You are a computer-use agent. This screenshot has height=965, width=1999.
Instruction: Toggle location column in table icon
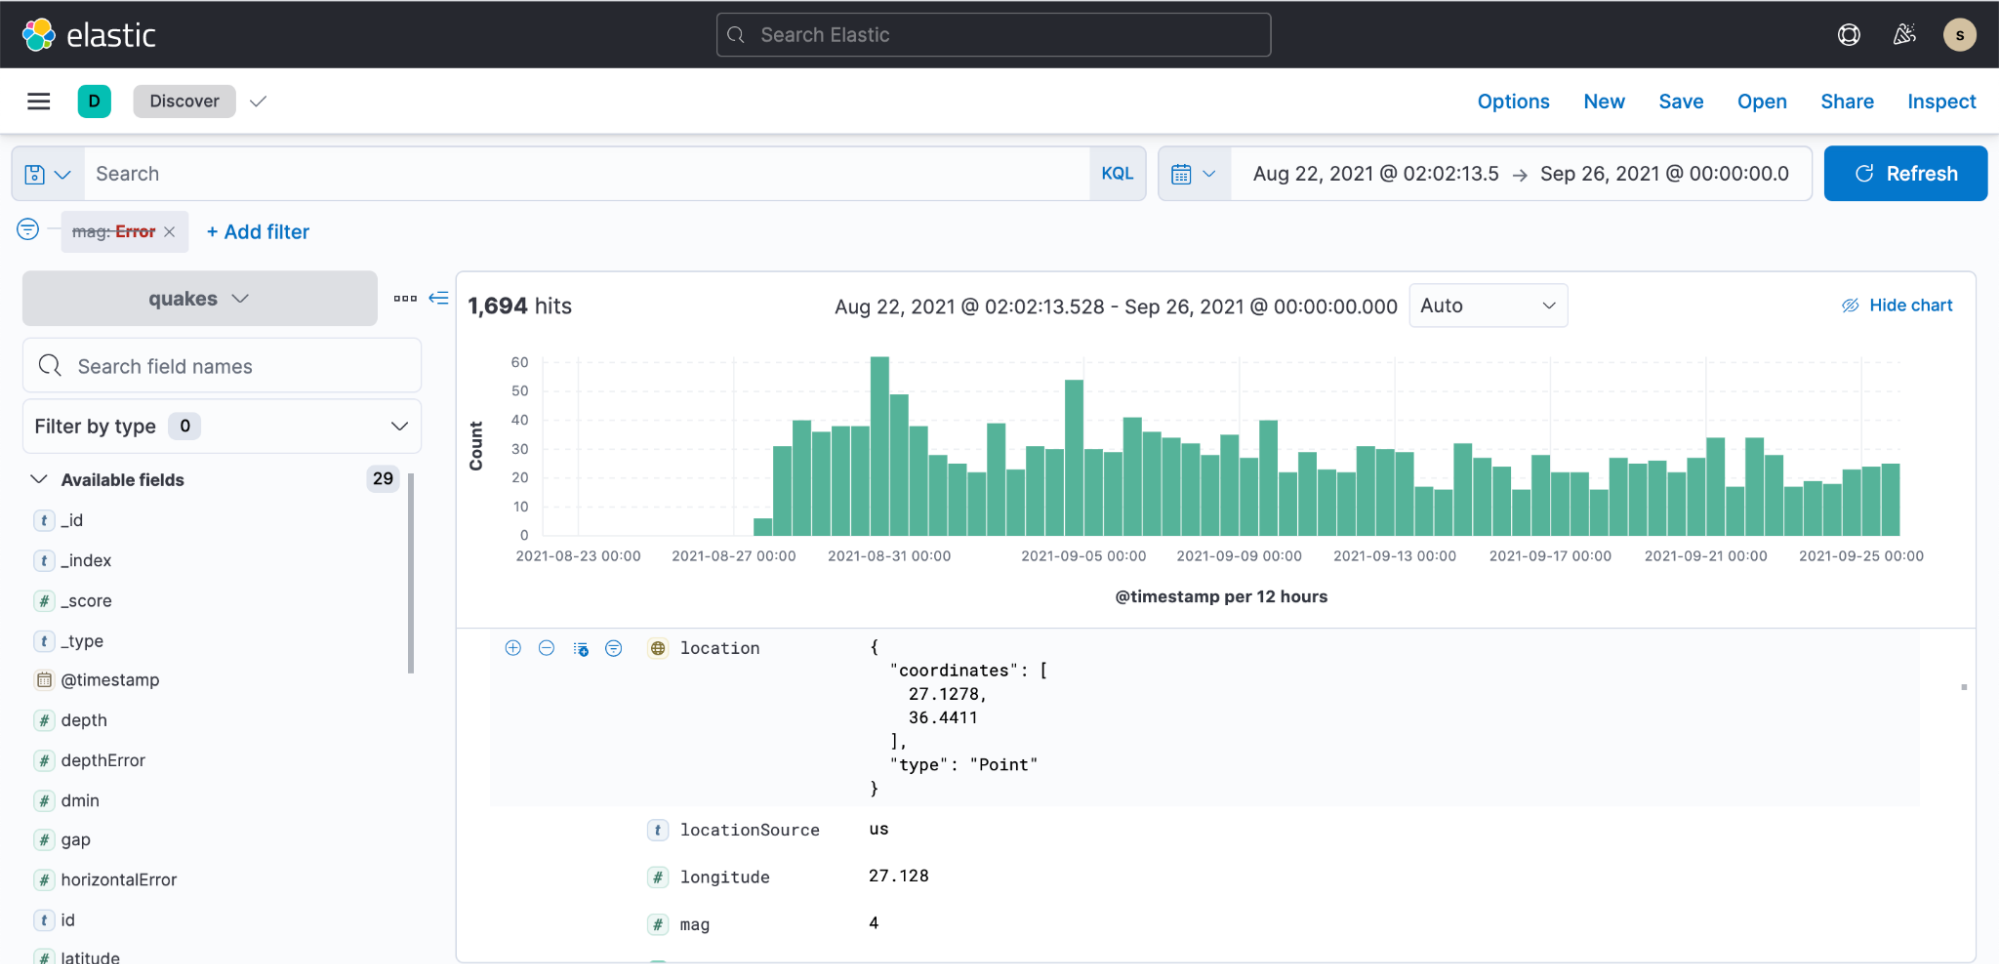pos(581,649)
